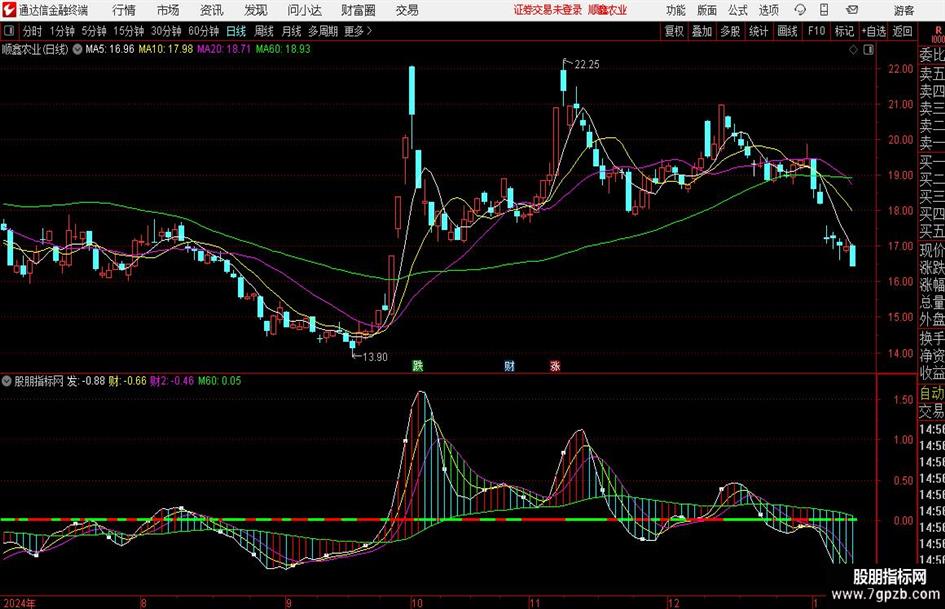
Task: Toggle the right panel layout icon
Action: pyautogui.click(x=868, y=50)
